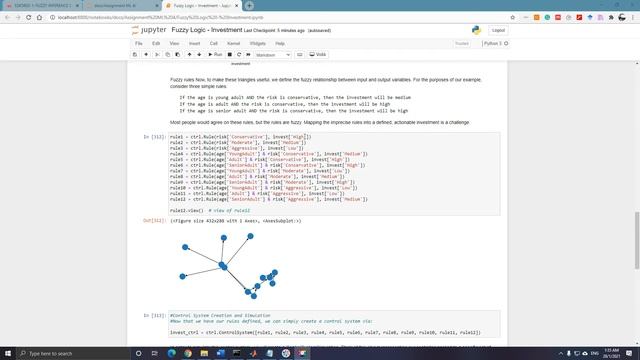Click the Logout button
This screenshot has width=640, height=360.
[x=498, y=30]
